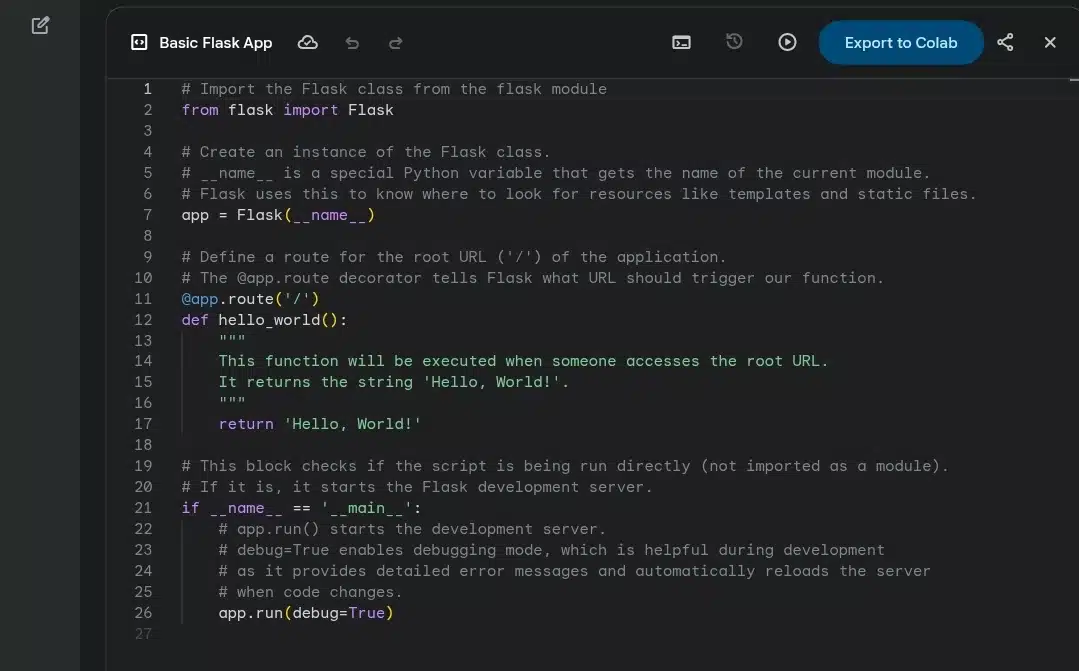The width and height of the screenshot is (1079, 671).
Task: Click the new chat edit icon
Action: tap(41, 25)
